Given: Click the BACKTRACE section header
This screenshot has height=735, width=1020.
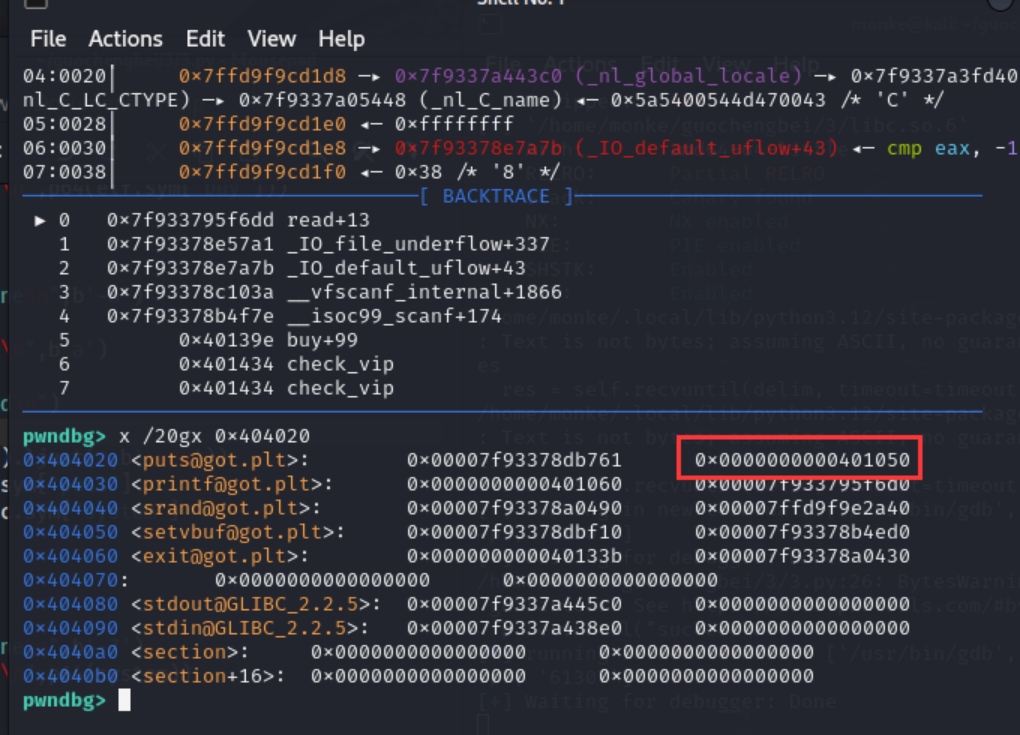Looking at the screenshot, I should point(497,196).
